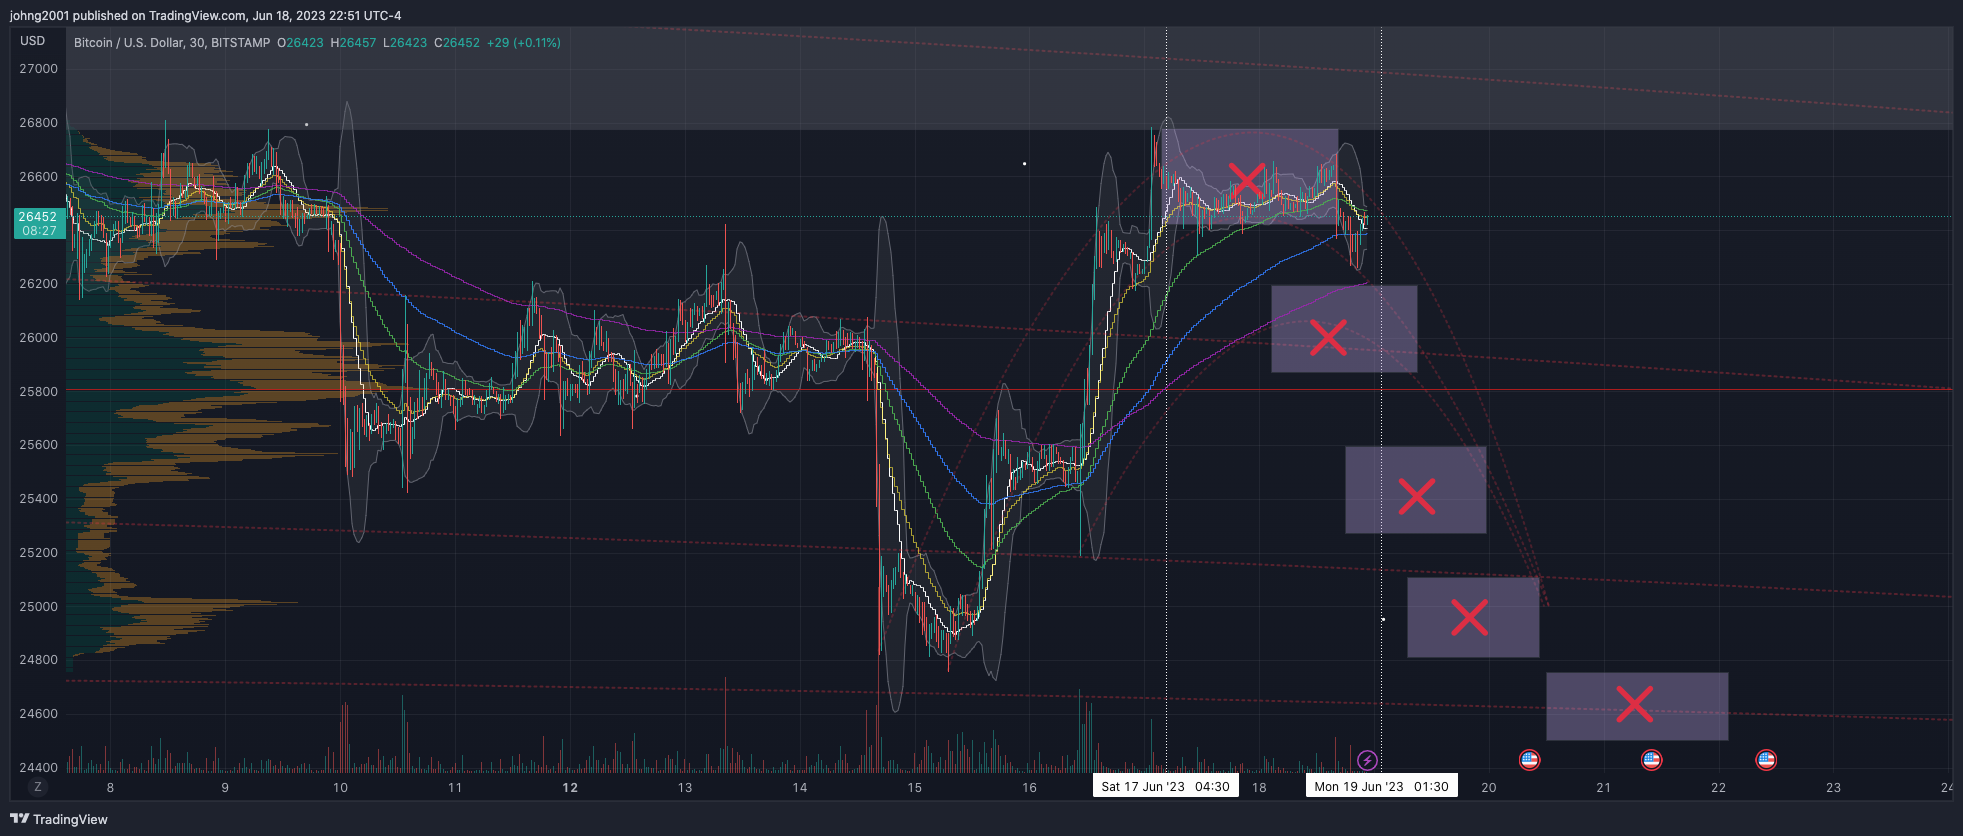Select the high value H26457
1963x836 pixels.
(353, 43)
